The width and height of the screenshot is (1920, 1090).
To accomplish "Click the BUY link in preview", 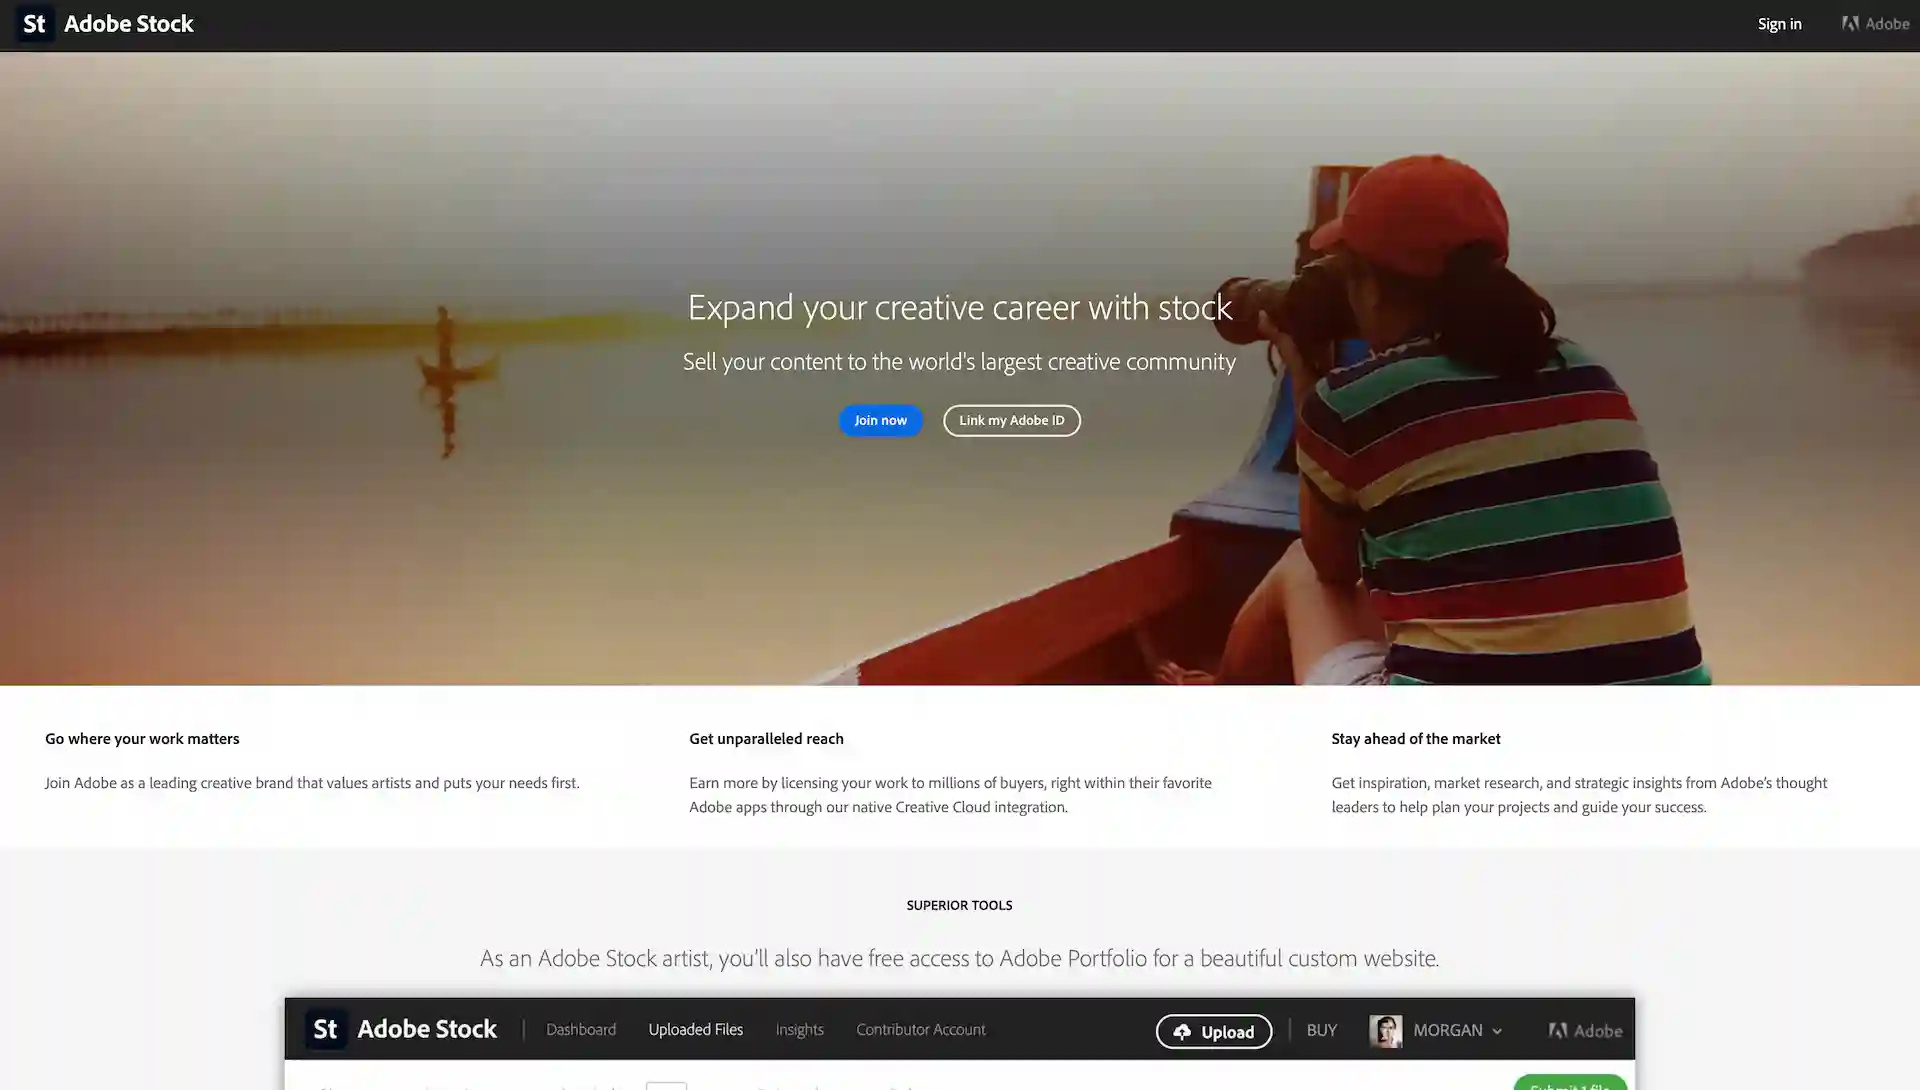I will tap(1321, 1030).
